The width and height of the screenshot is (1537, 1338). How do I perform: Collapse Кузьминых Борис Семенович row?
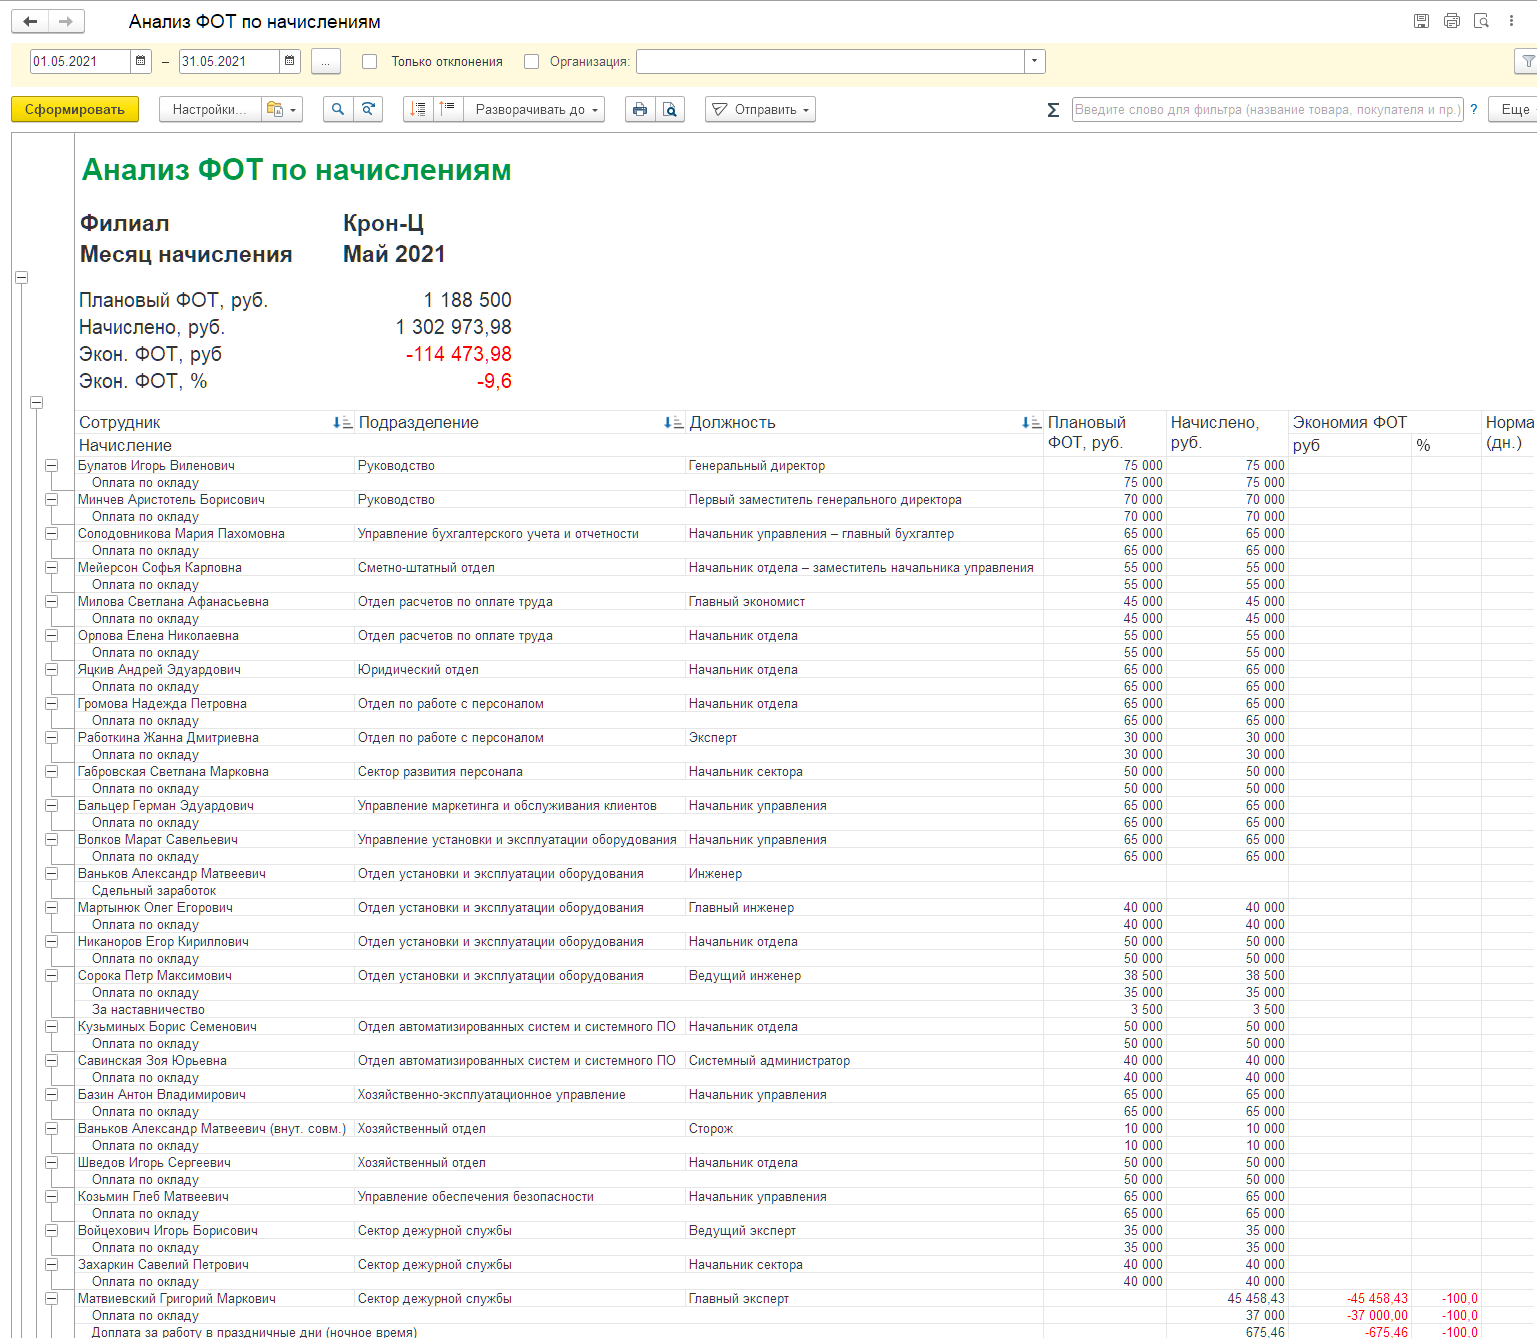click(x=51, y=1026)
